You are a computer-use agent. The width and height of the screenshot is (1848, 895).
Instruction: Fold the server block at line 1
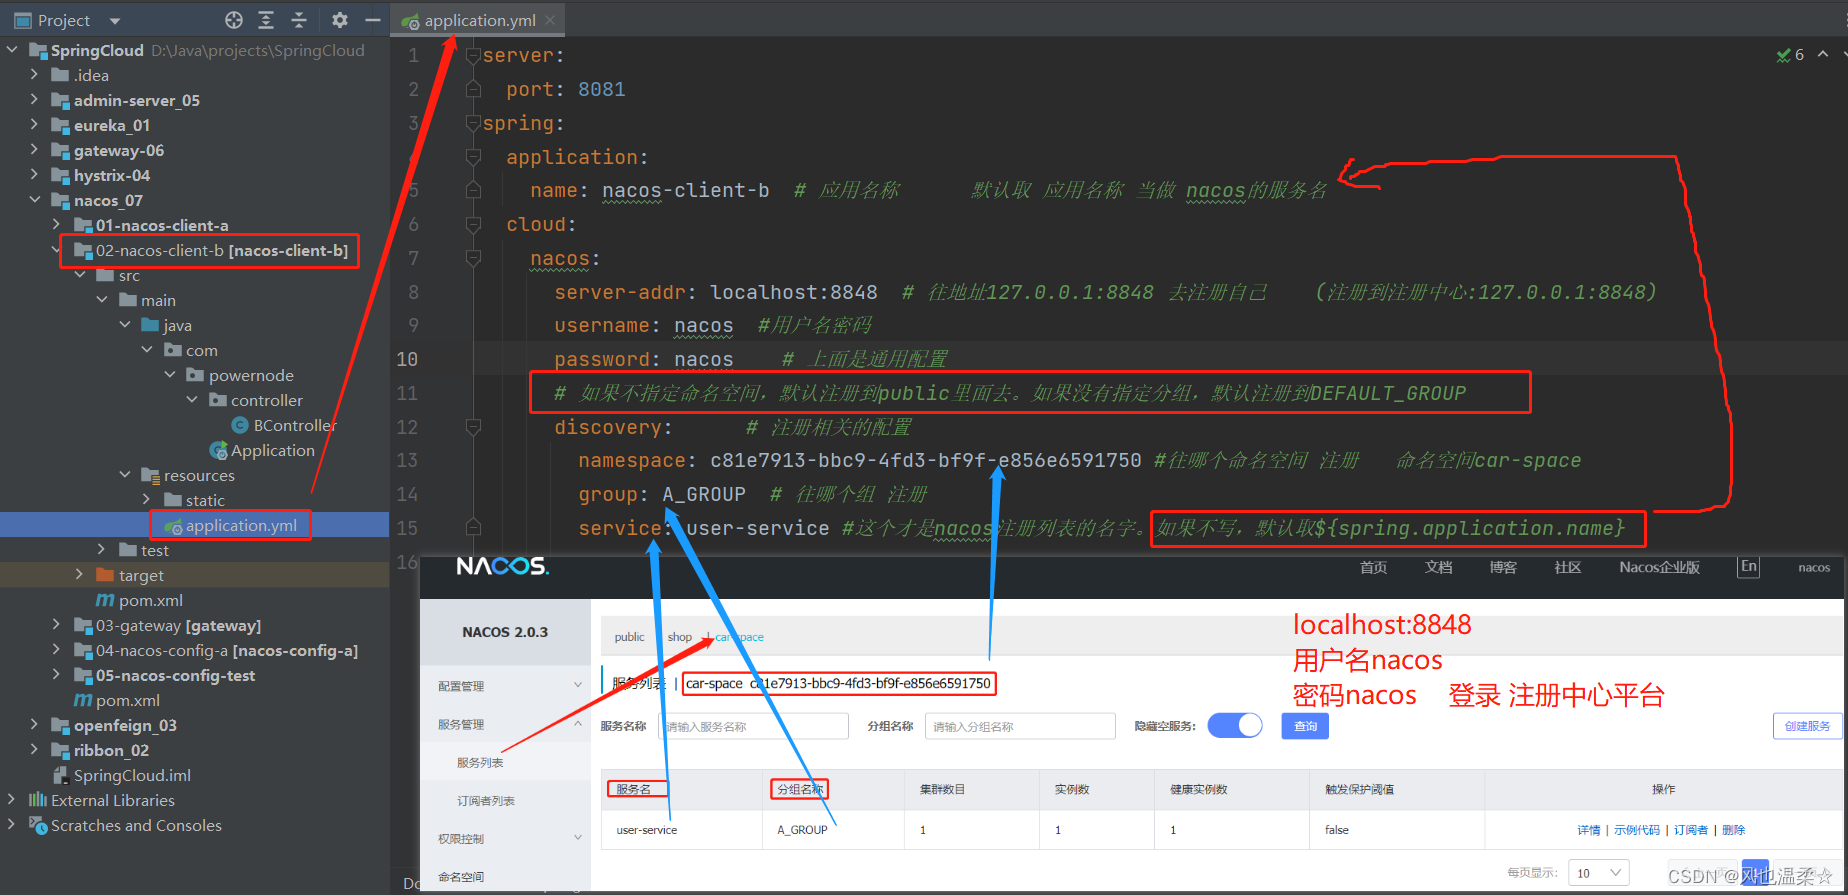(474, 56)
